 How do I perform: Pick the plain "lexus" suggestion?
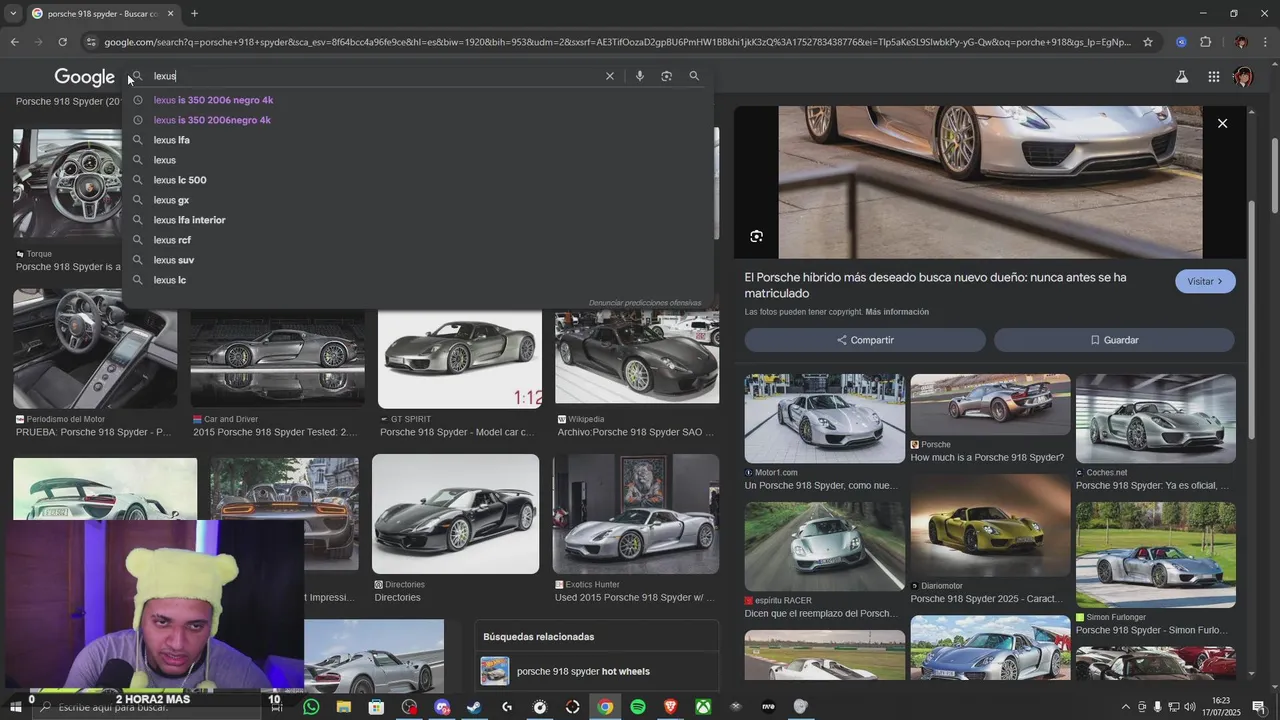164,160
